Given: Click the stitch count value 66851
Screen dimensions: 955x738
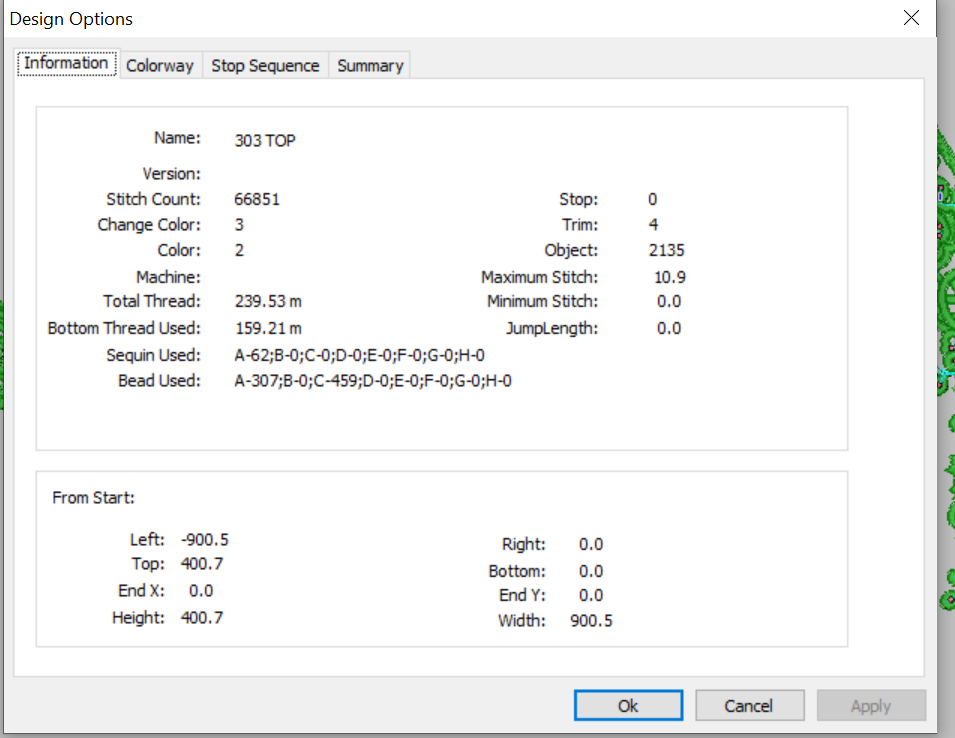Looking at the screenshot, I should pyautogui.click(x=257, y=199).
